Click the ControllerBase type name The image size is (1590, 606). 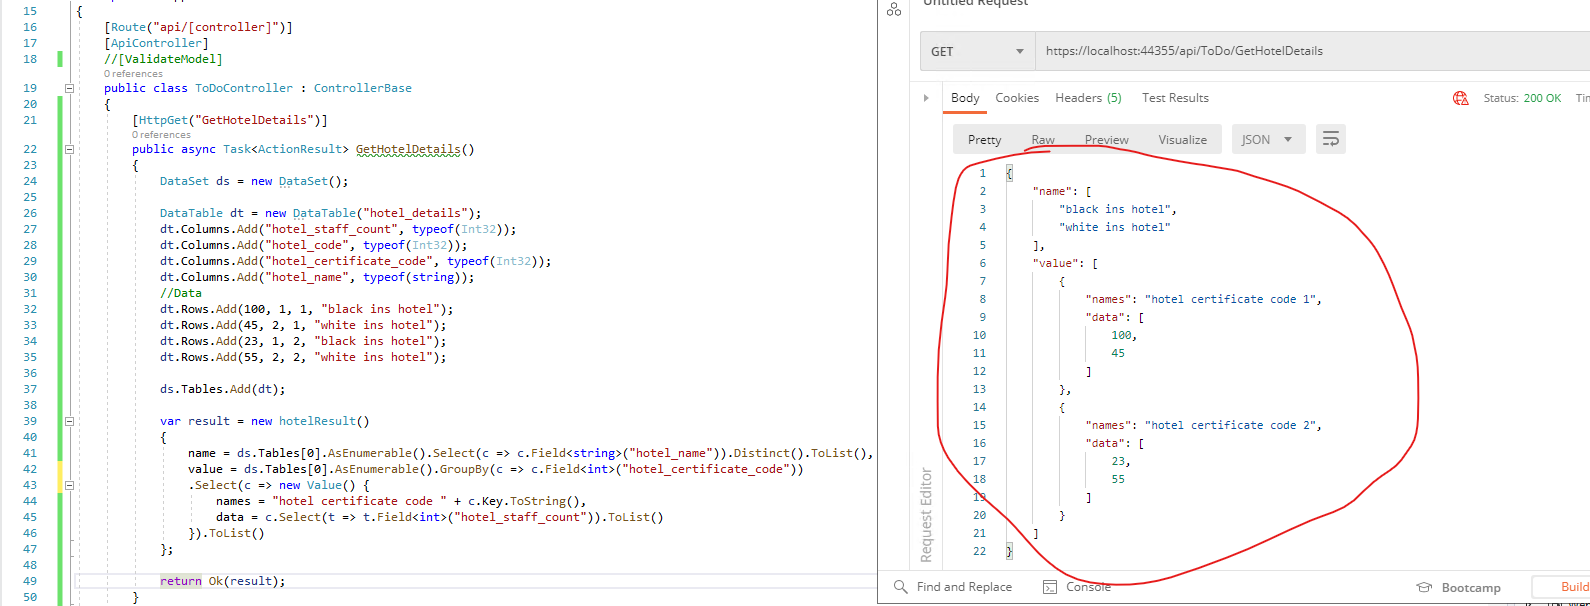point(363,88)
